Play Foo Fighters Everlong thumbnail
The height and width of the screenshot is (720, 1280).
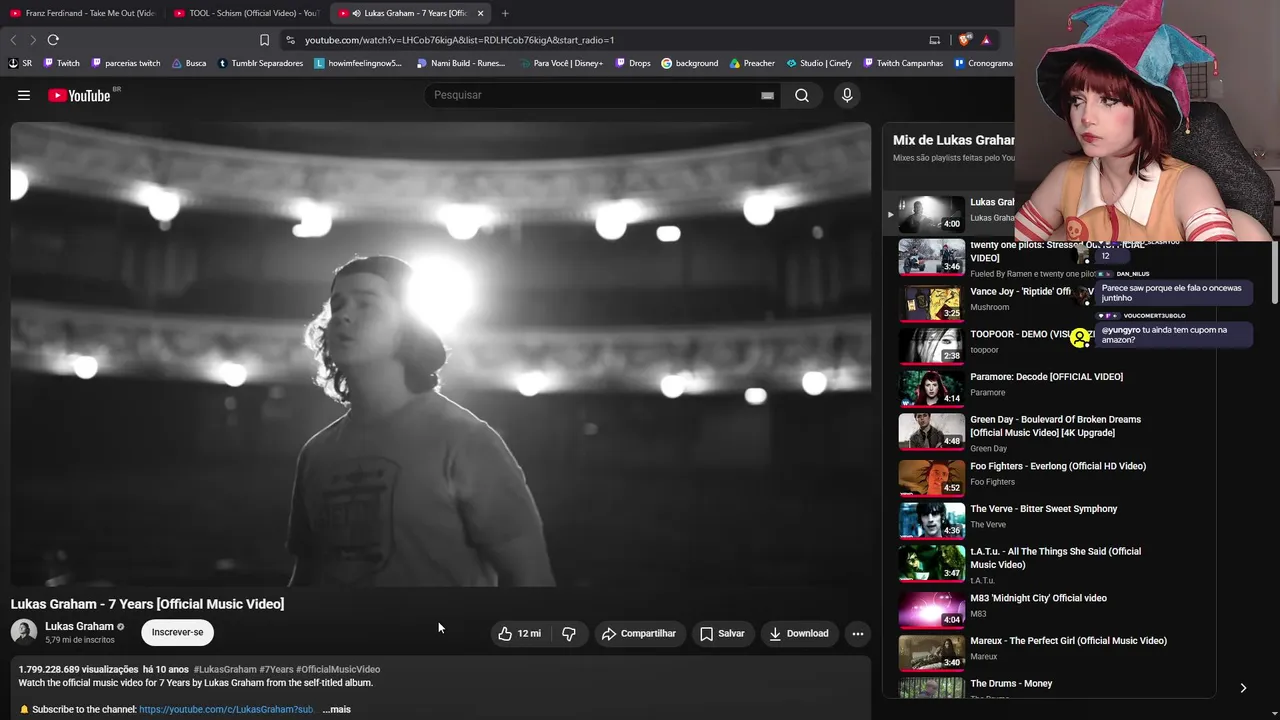[x=931, y=477]
